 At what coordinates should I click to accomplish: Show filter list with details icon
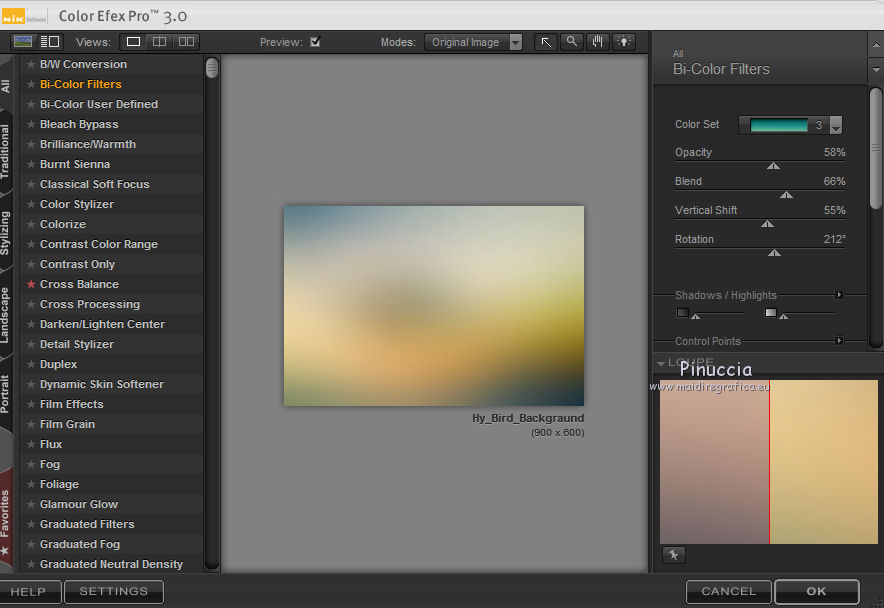coord(49,42)
